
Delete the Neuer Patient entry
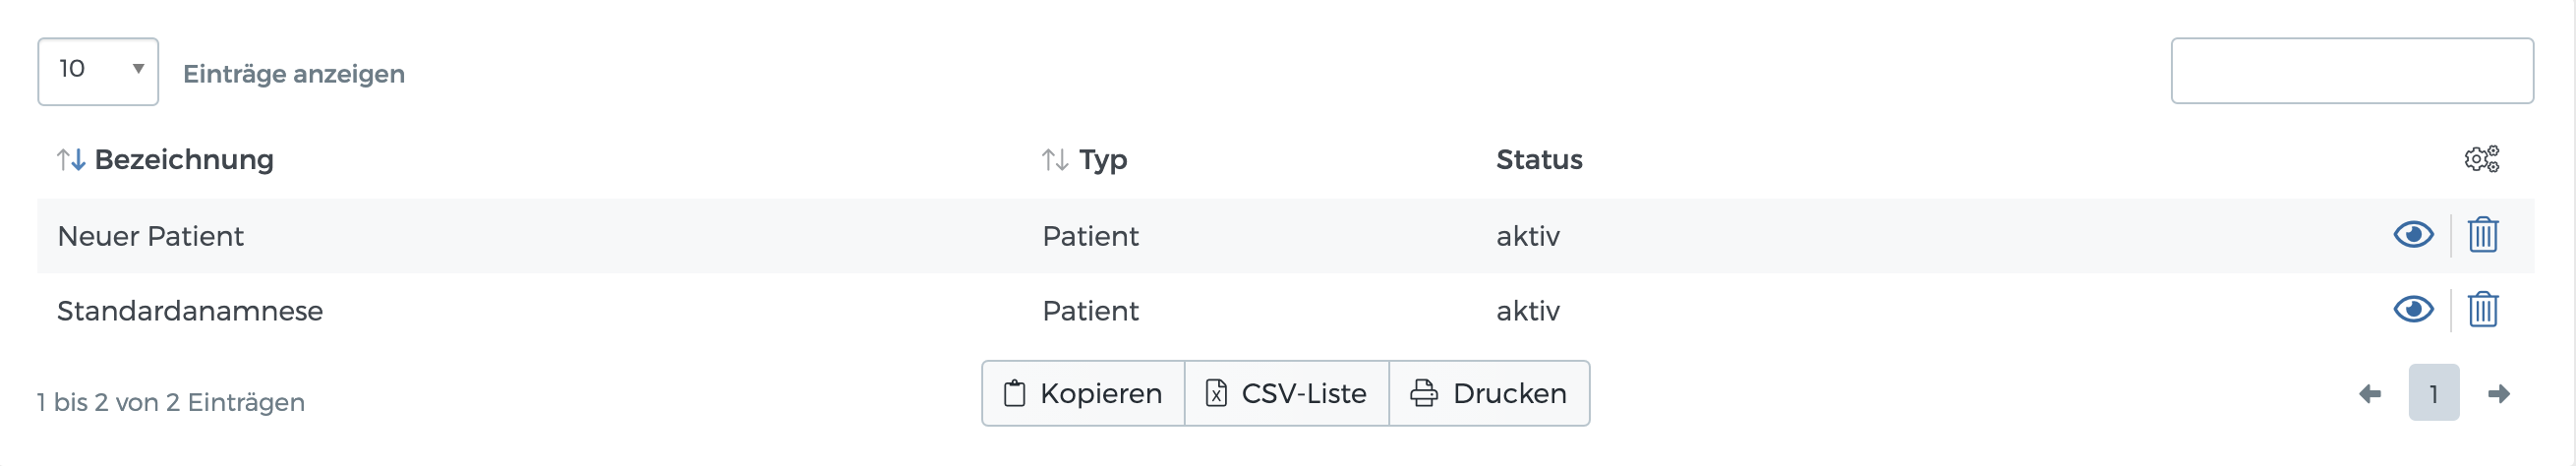click(x=2482, y=235)
